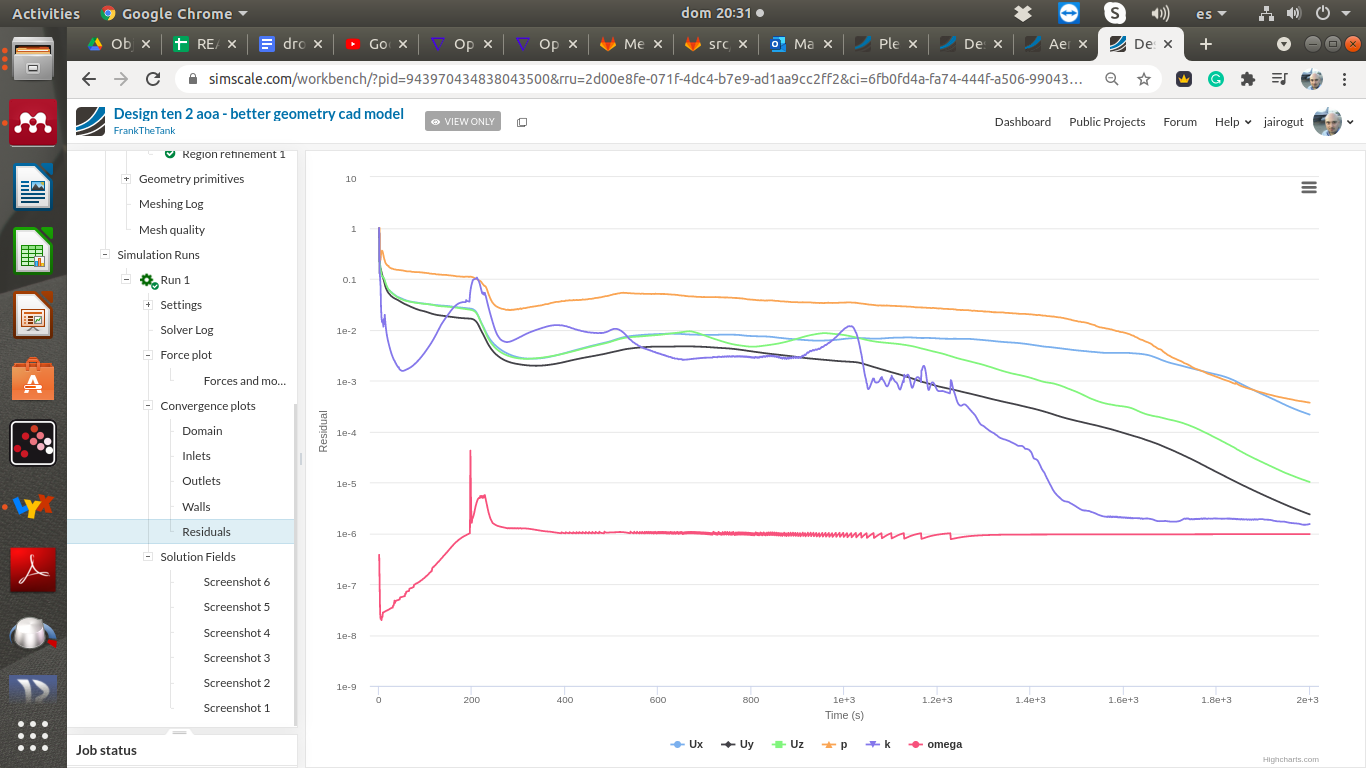Open the chart context menu hamburger icon
The height and width of the screenshot is (768, 1366).
click(x=1309, y=187)
